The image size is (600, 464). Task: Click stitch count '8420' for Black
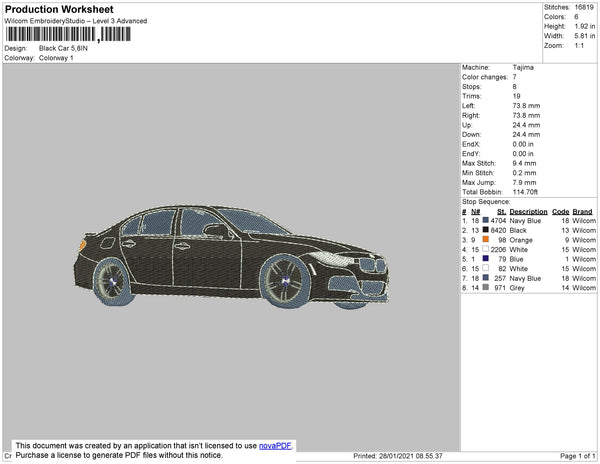click(x=498, y=230)
